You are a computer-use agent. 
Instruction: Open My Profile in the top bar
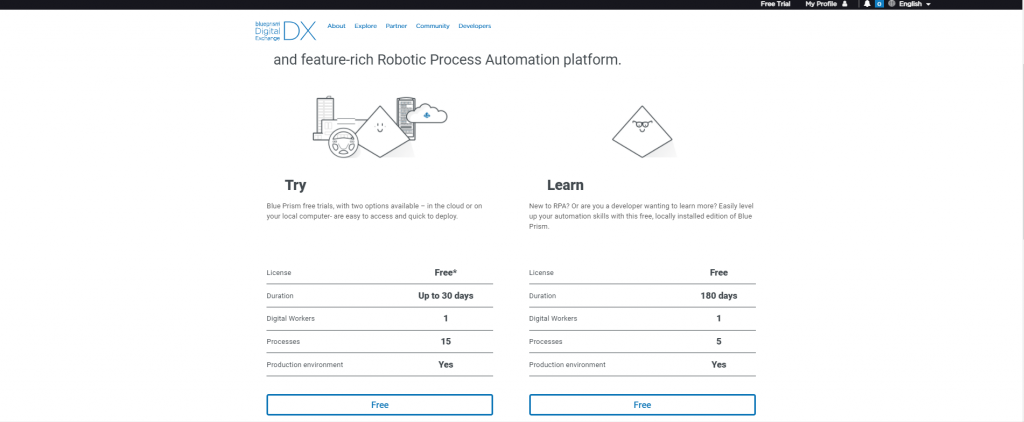click(x=820, y=4)
